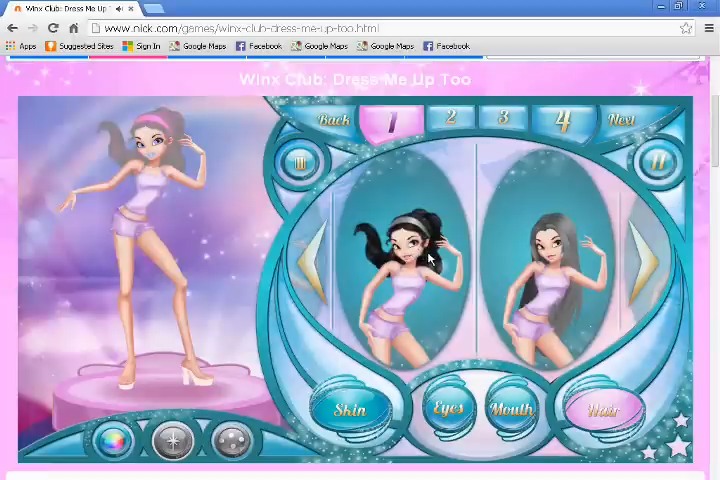Image resolution: width=720 pixels, height=480 pixels.
Task: Click the color wheel button in the game
Action: coord(113,440)
